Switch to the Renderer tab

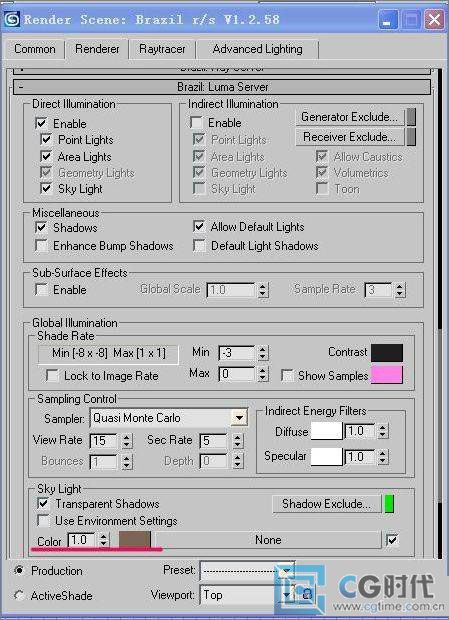pos(97,49)
